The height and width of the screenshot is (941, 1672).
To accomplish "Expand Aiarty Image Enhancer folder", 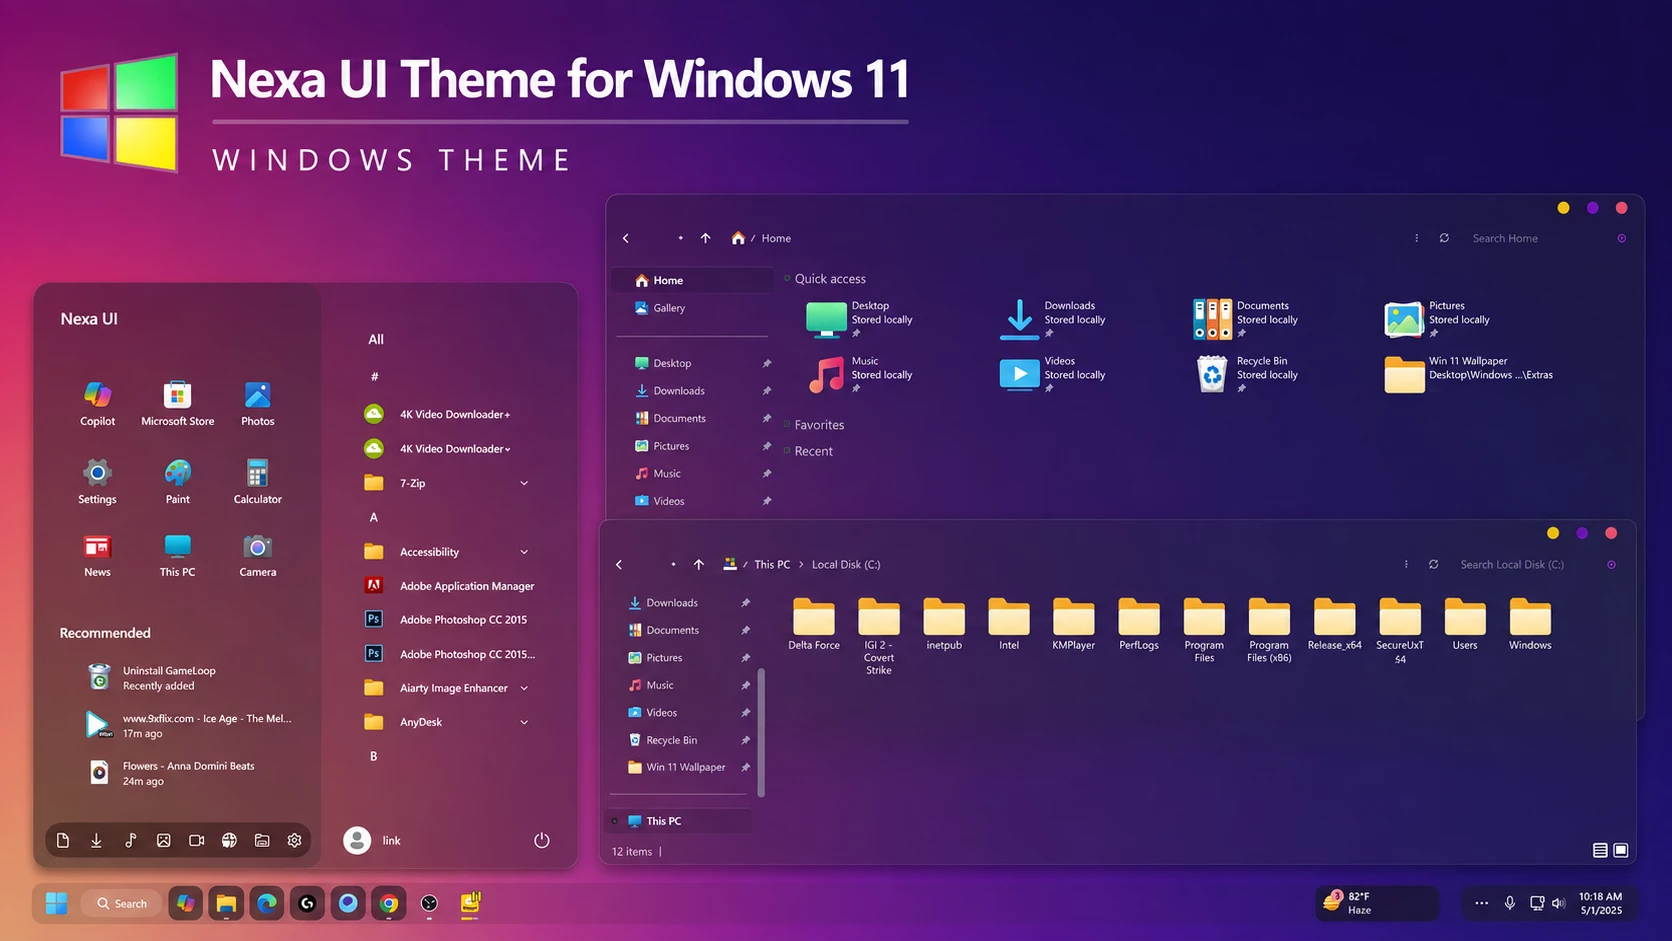I will click(524, 688).
